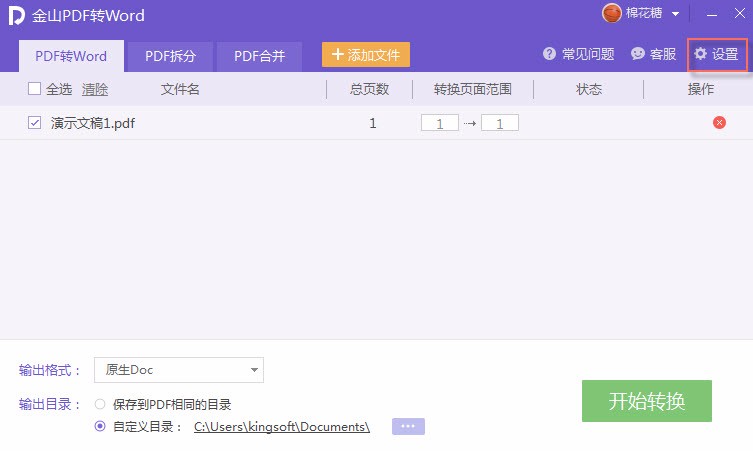Switch to the PDF合并 tab
The image size is (753, 451).
pos(259,56)
